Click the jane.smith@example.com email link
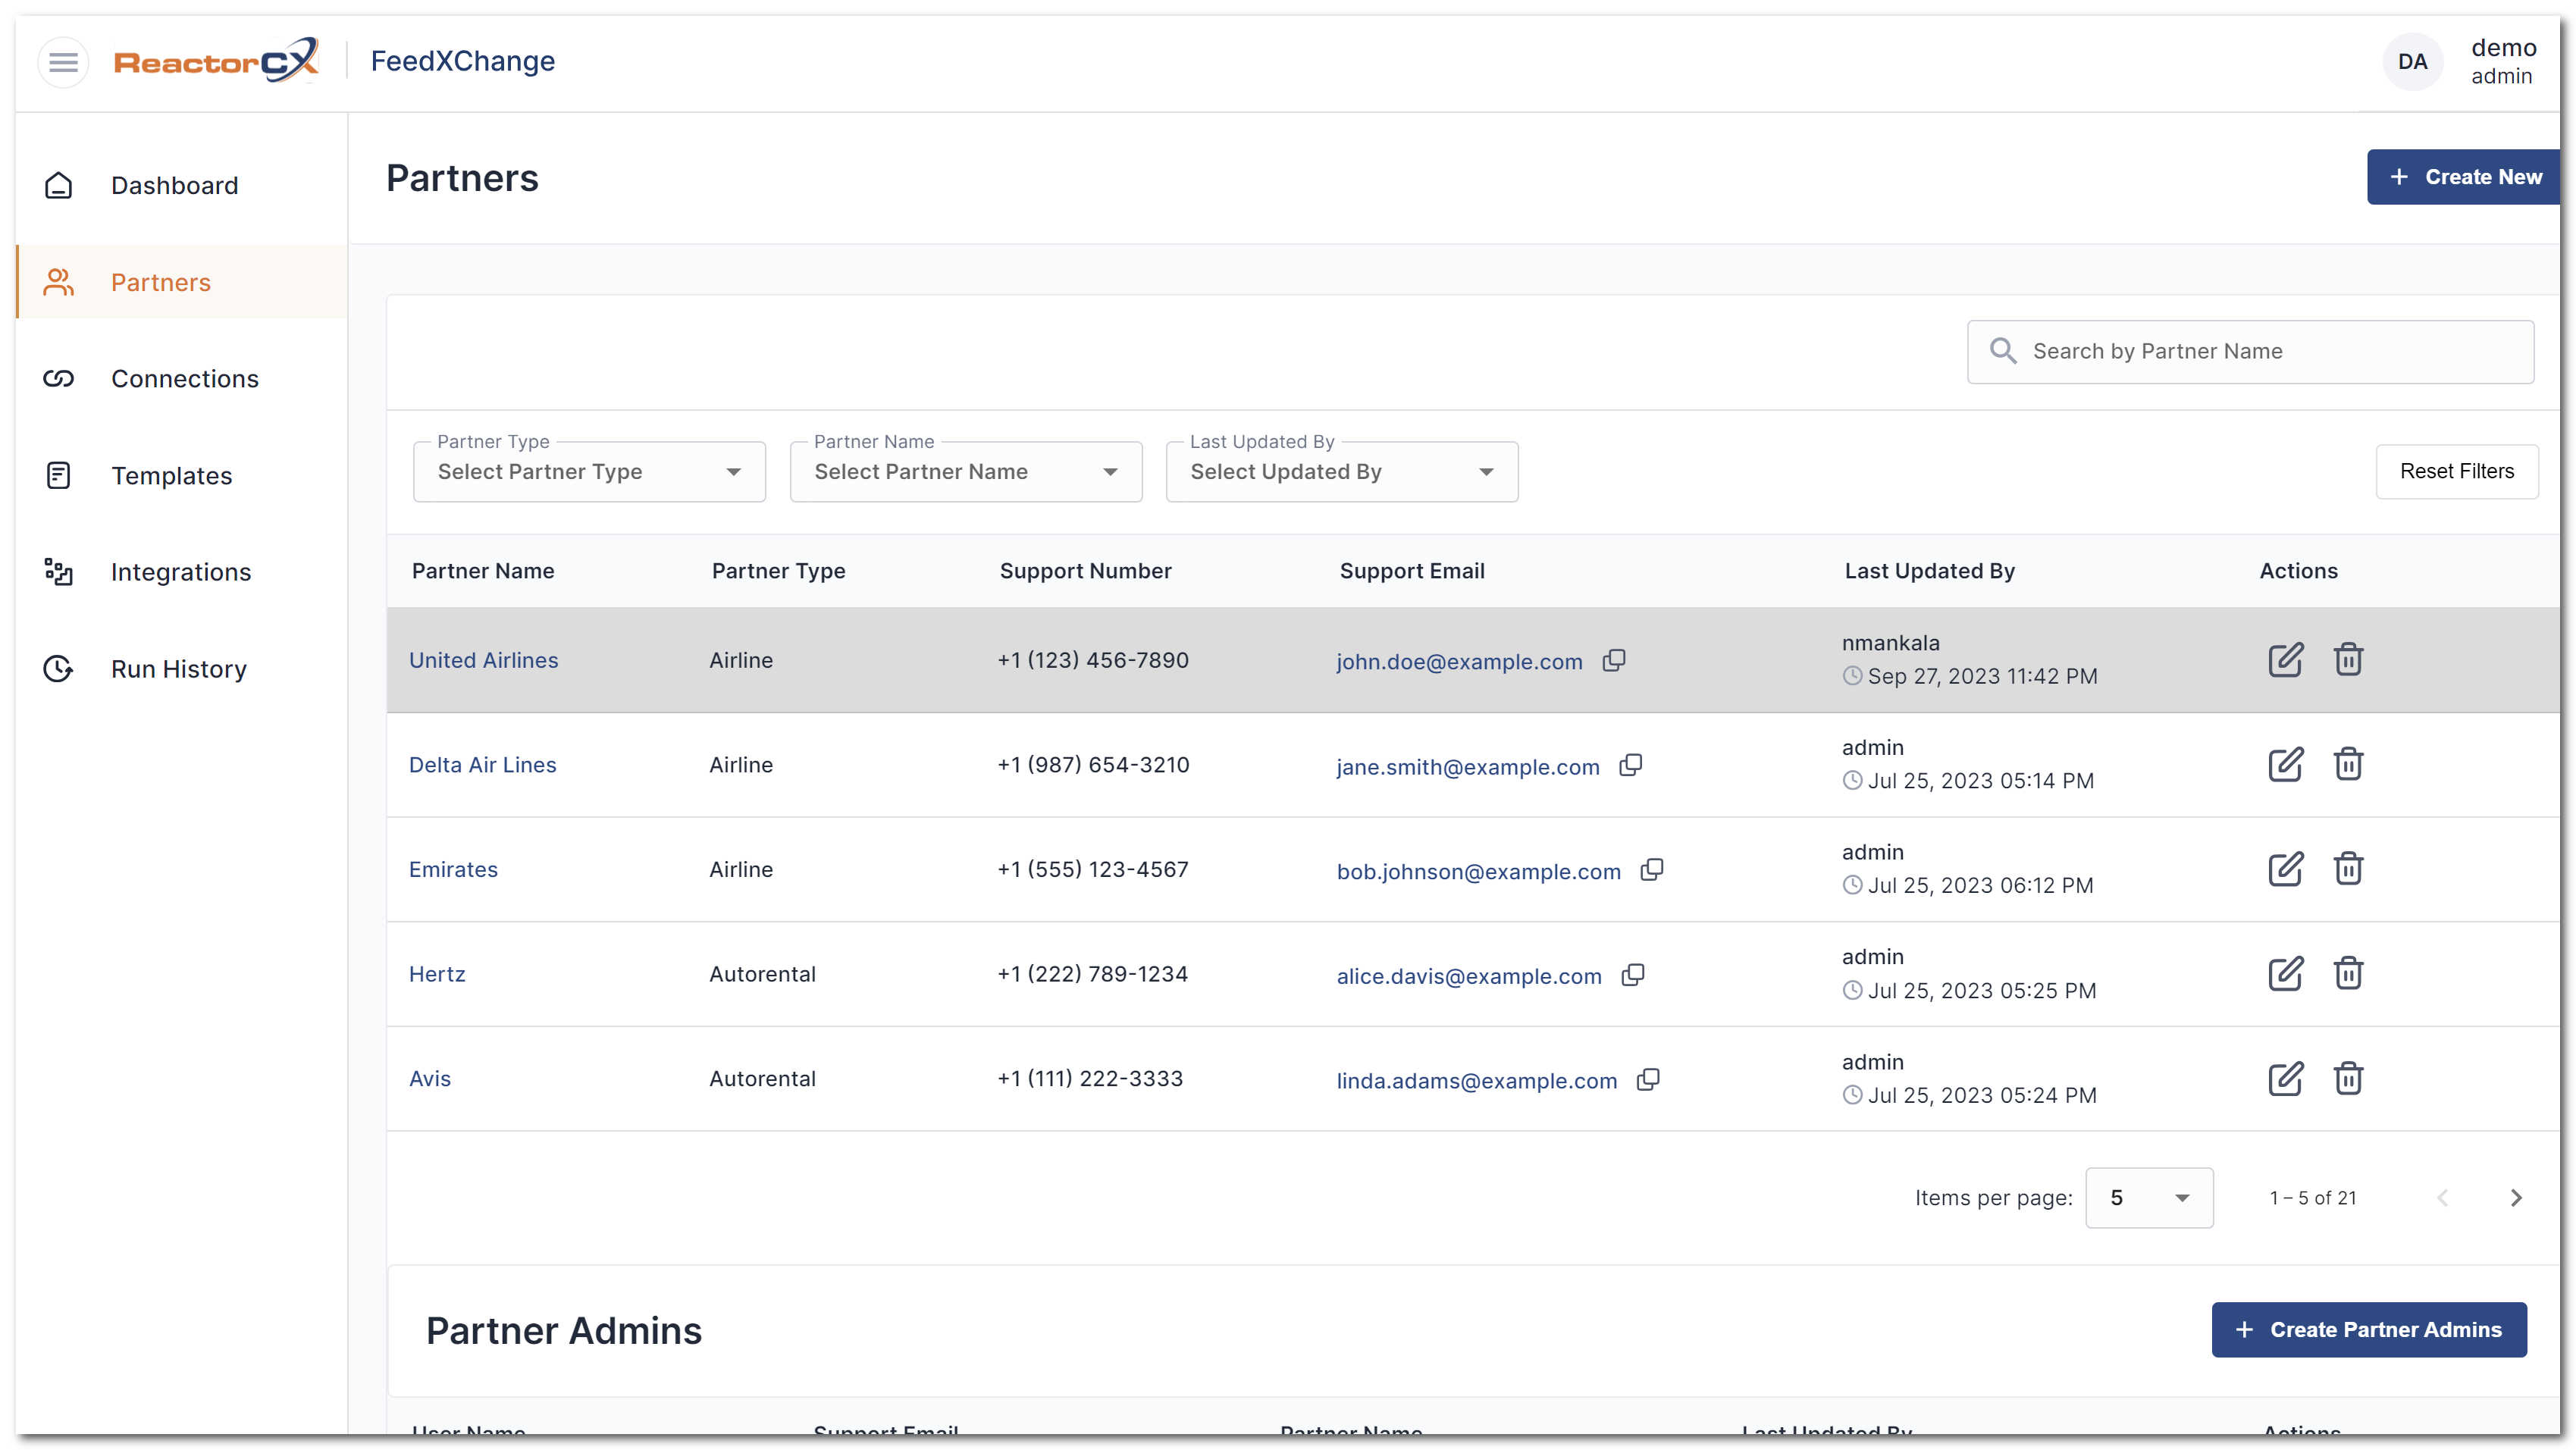 tap(1468, 767)
